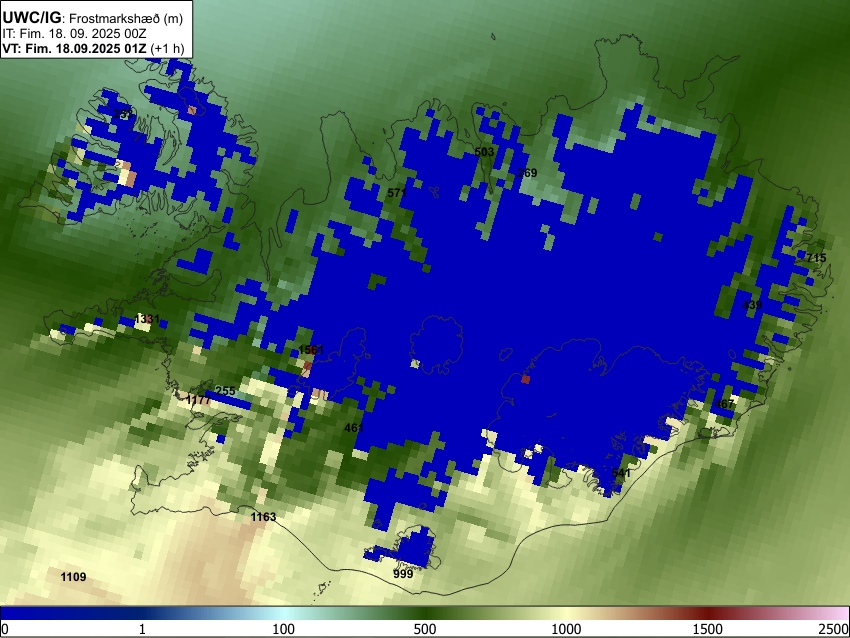Click the colorbar label 1500
This screenshot has height=638, width=850.
click(x=708, y=629)
